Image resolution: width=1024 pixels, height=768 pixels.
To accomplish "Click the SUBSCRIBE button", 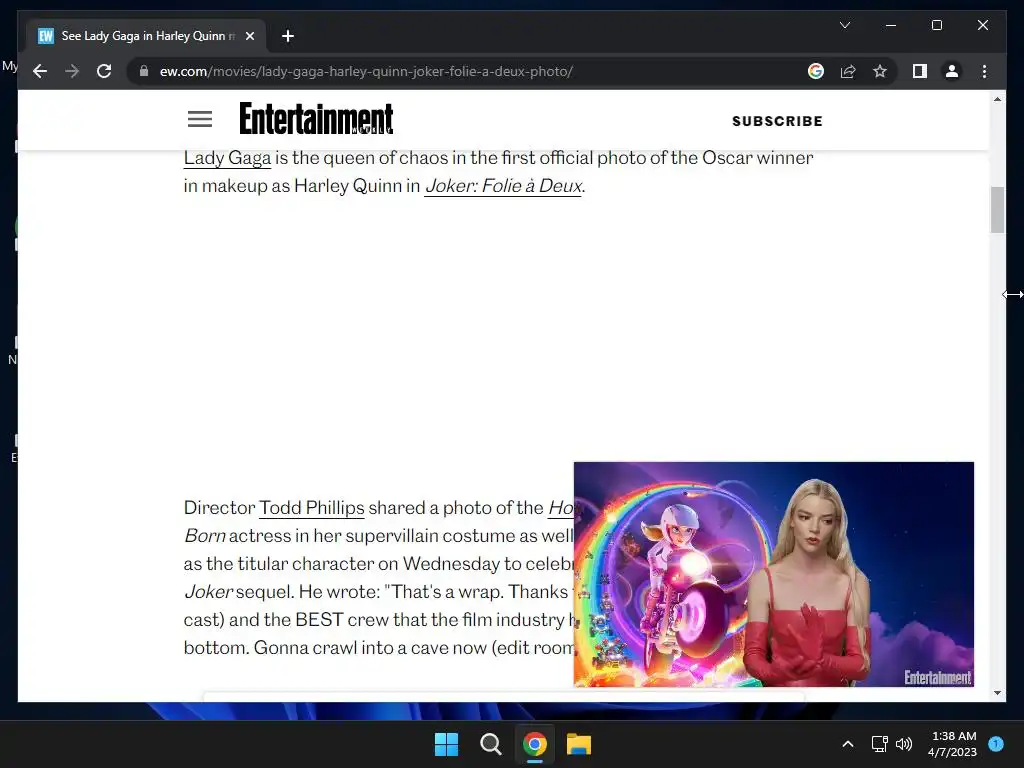I will coord(777,121).
